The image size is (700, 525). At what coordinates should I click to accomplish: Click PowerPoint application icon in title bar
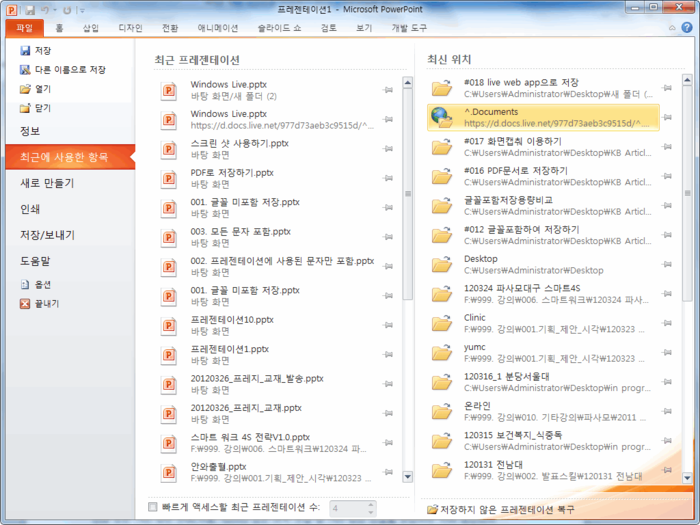tap(11, 10)
